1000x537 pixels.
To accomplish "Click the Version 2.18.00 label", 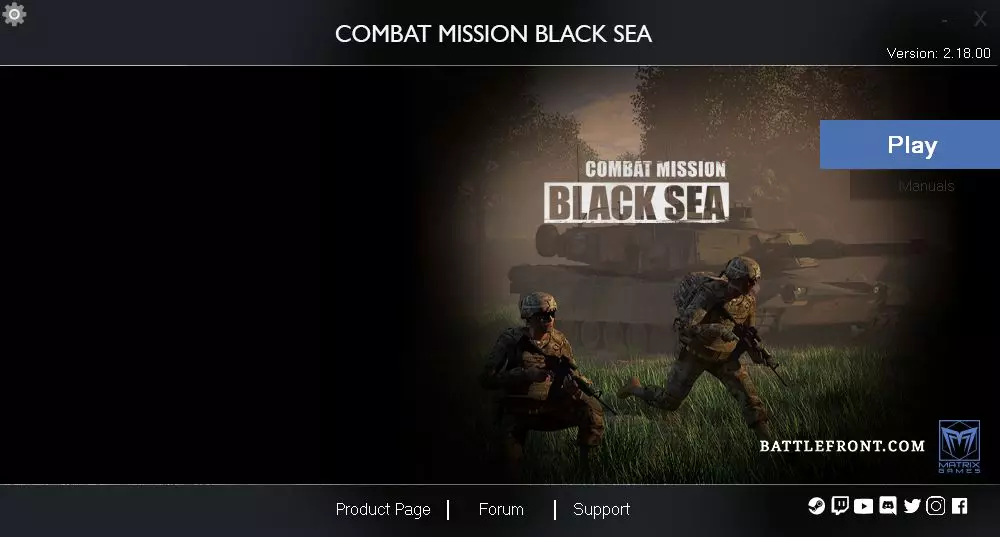I will [938, 53].
